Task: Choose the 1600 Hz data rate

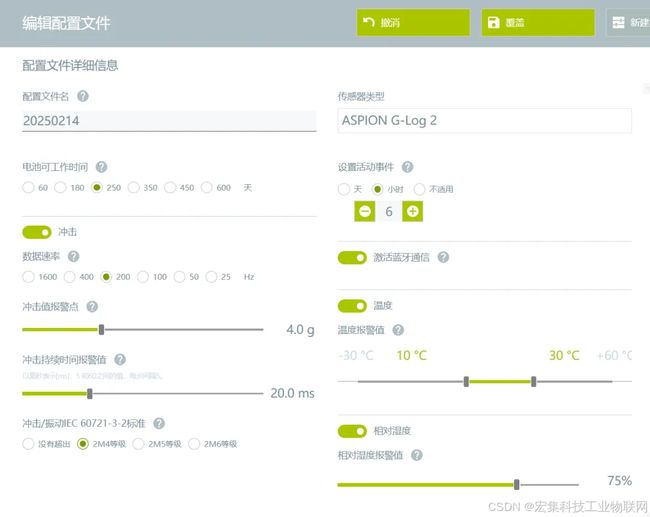Action: point(28,277)
